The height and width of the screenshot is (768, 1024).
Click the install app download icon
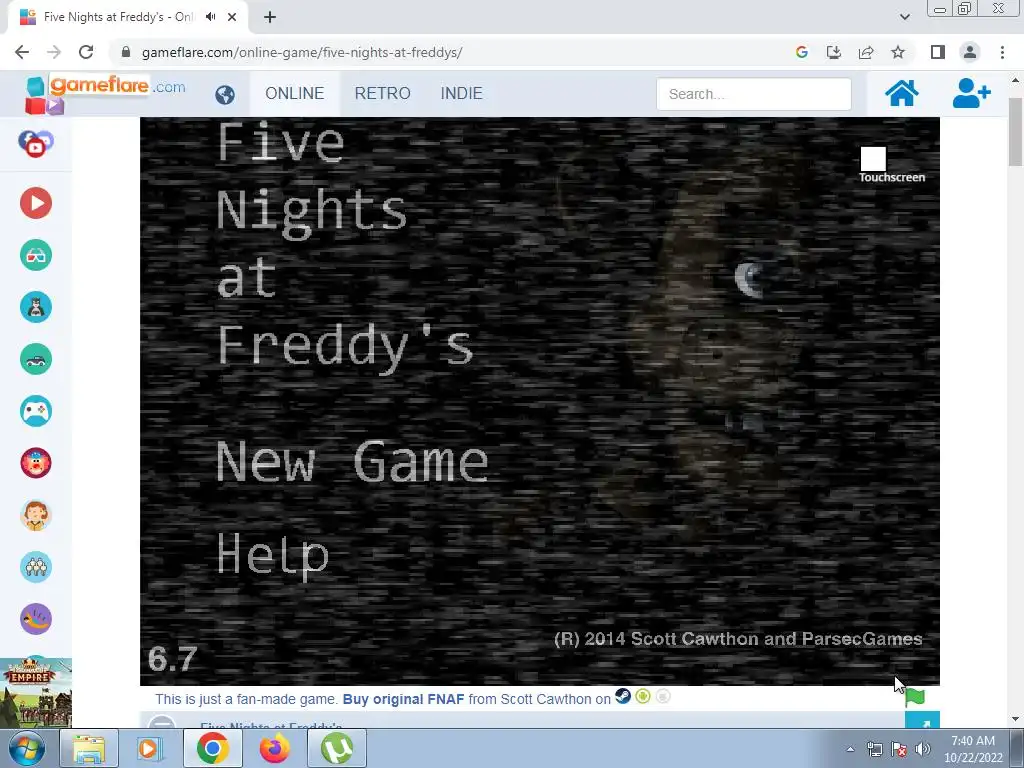point(834,52)
